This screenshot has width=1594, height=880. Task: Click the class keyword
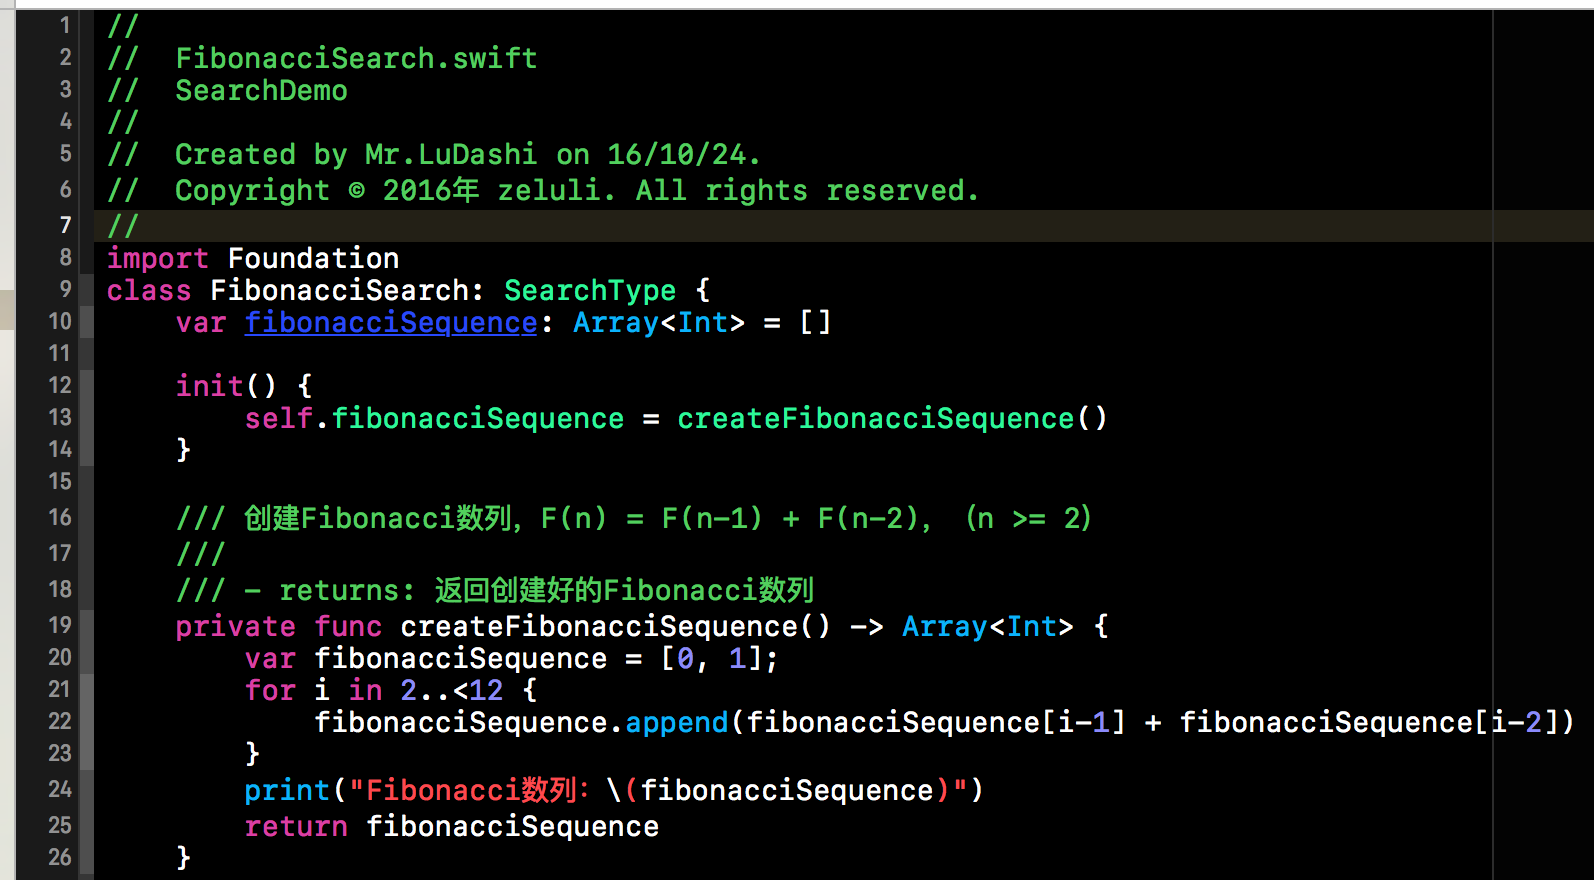click(x=148, y=291)
